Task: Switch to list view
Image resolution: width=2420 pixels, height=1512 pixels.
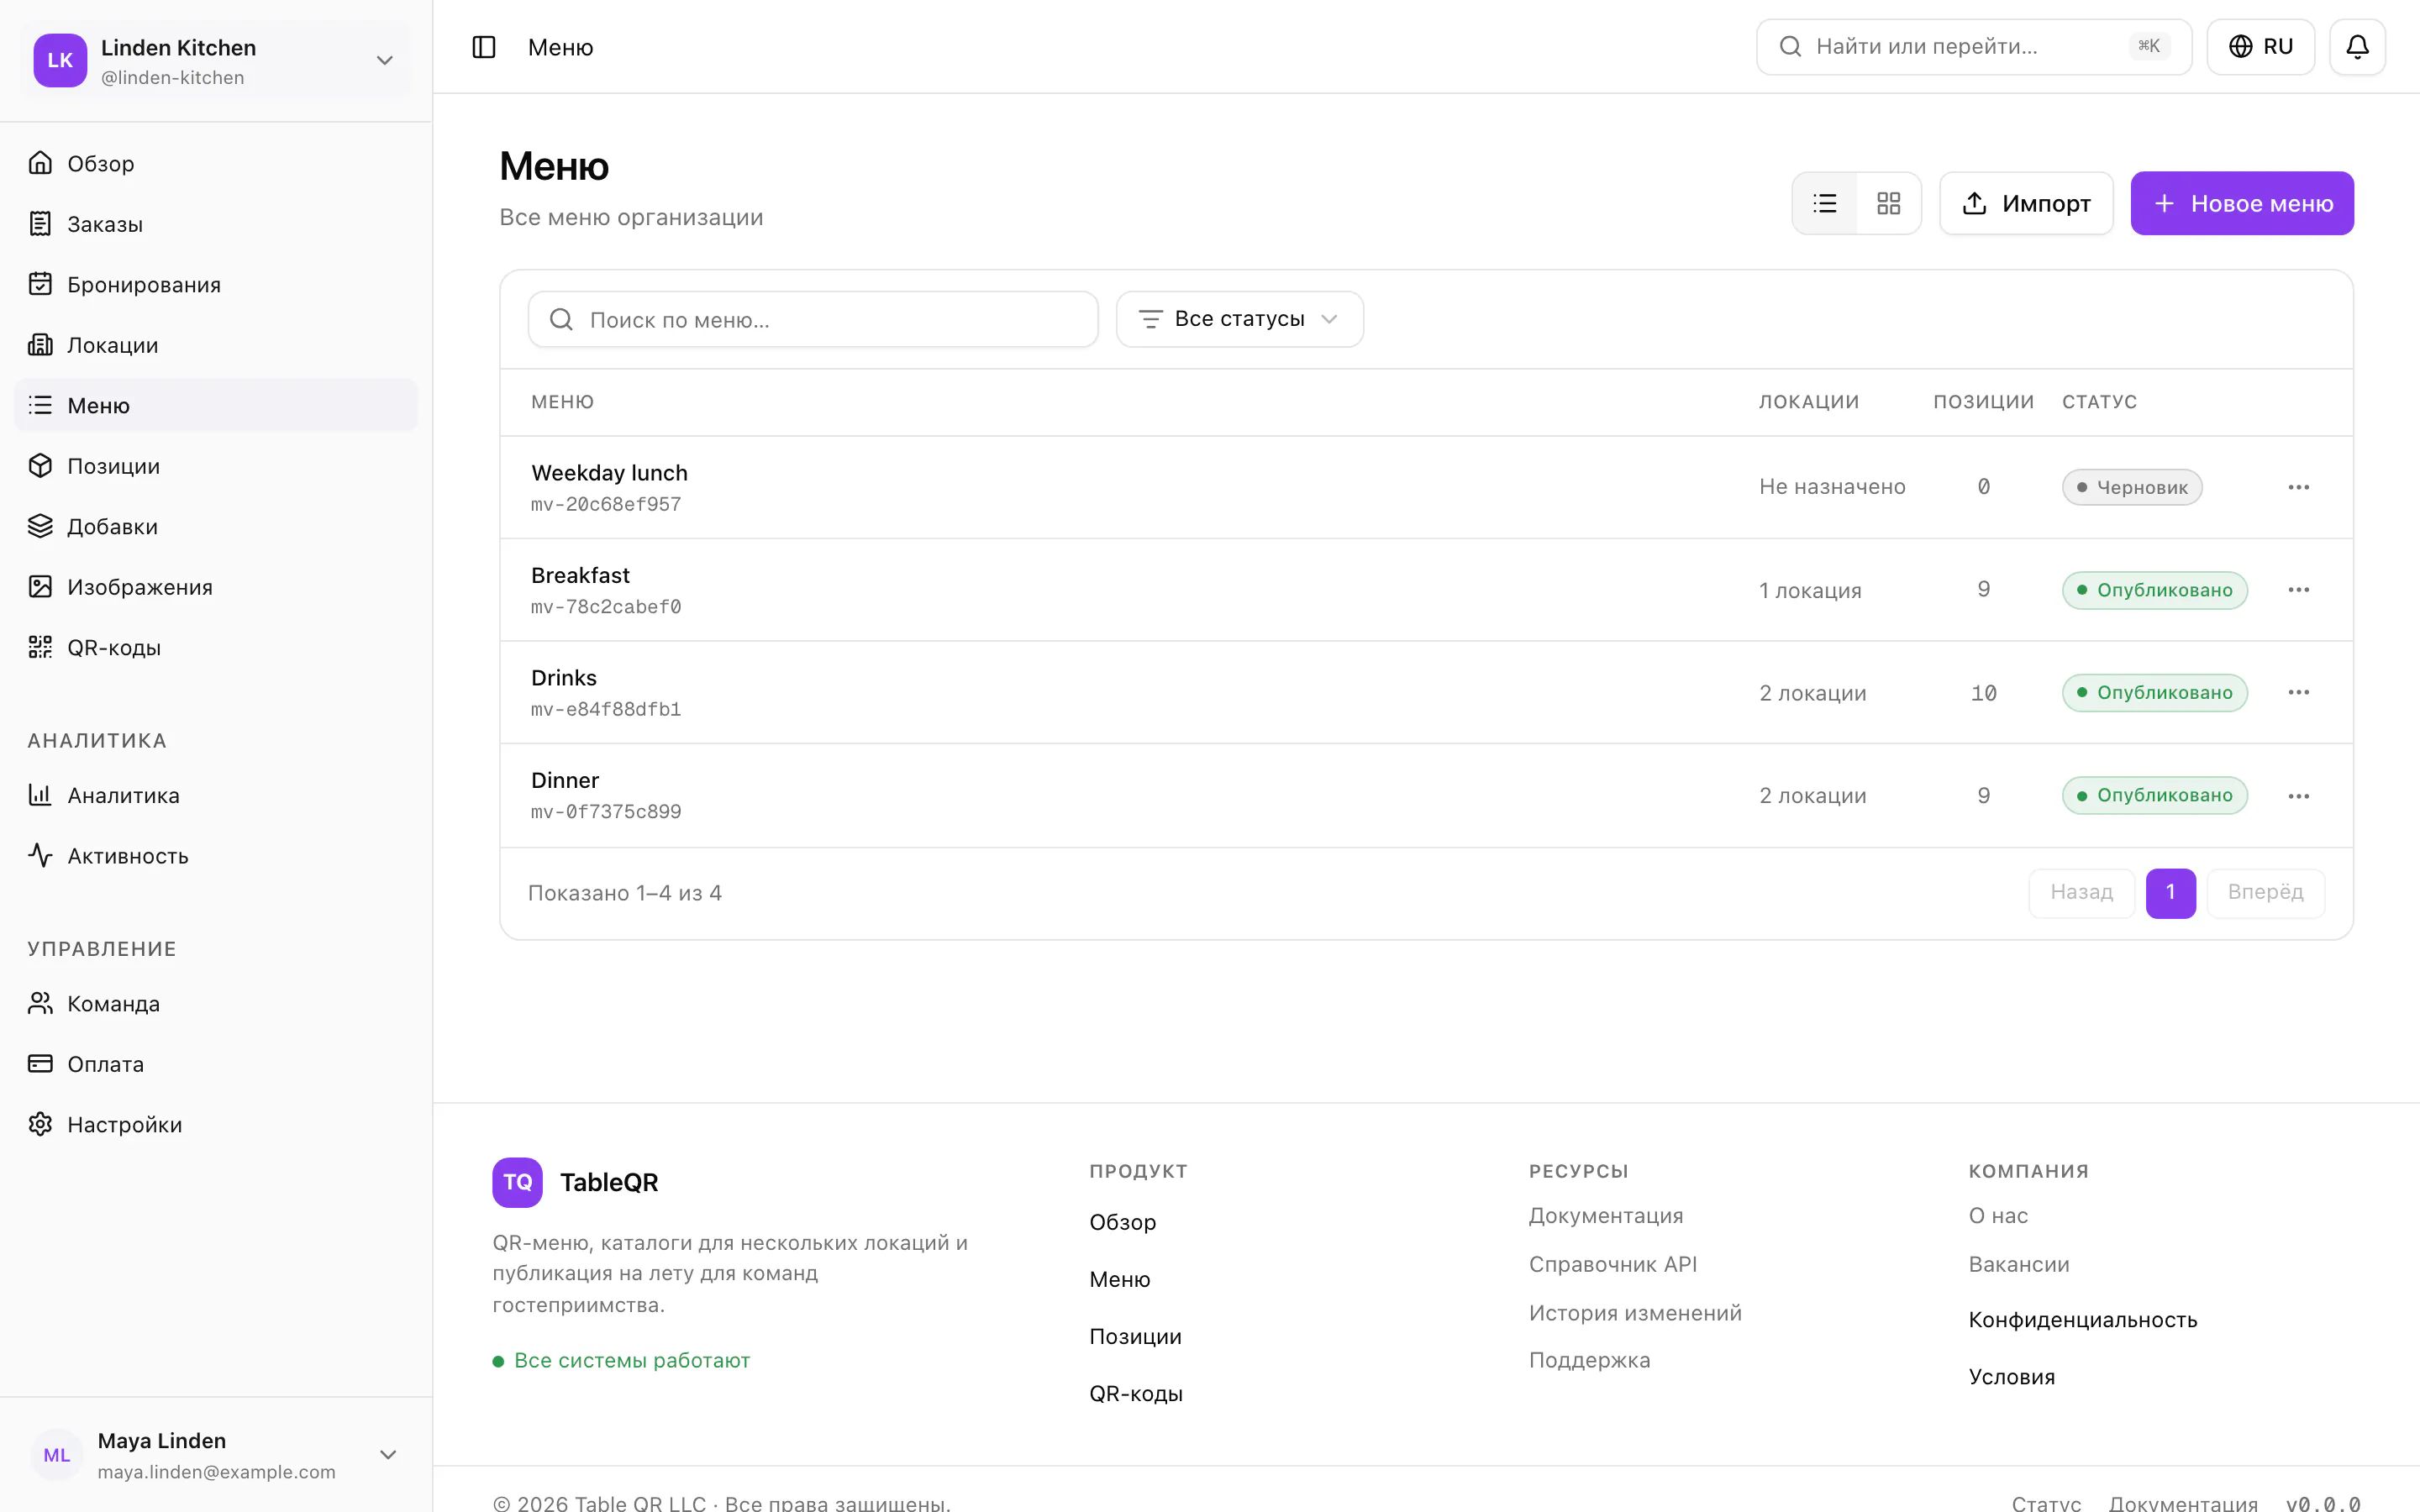Action: pos(1824,204)
